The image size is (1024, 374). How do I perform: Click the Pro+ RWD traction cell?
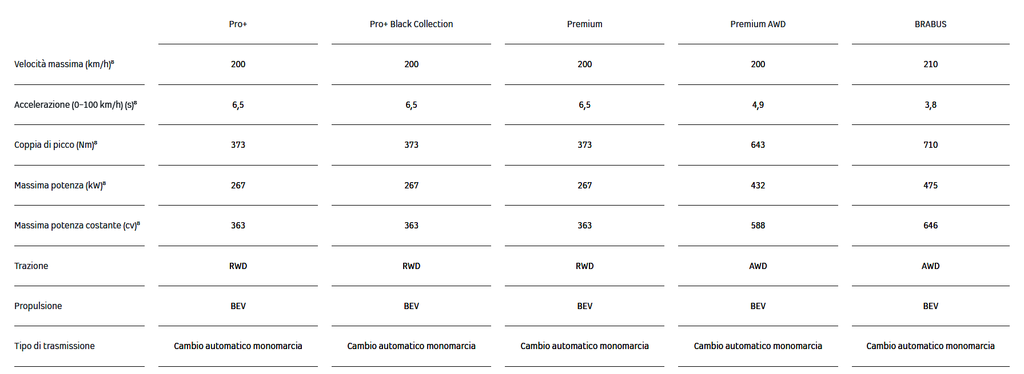click(238, 266)
